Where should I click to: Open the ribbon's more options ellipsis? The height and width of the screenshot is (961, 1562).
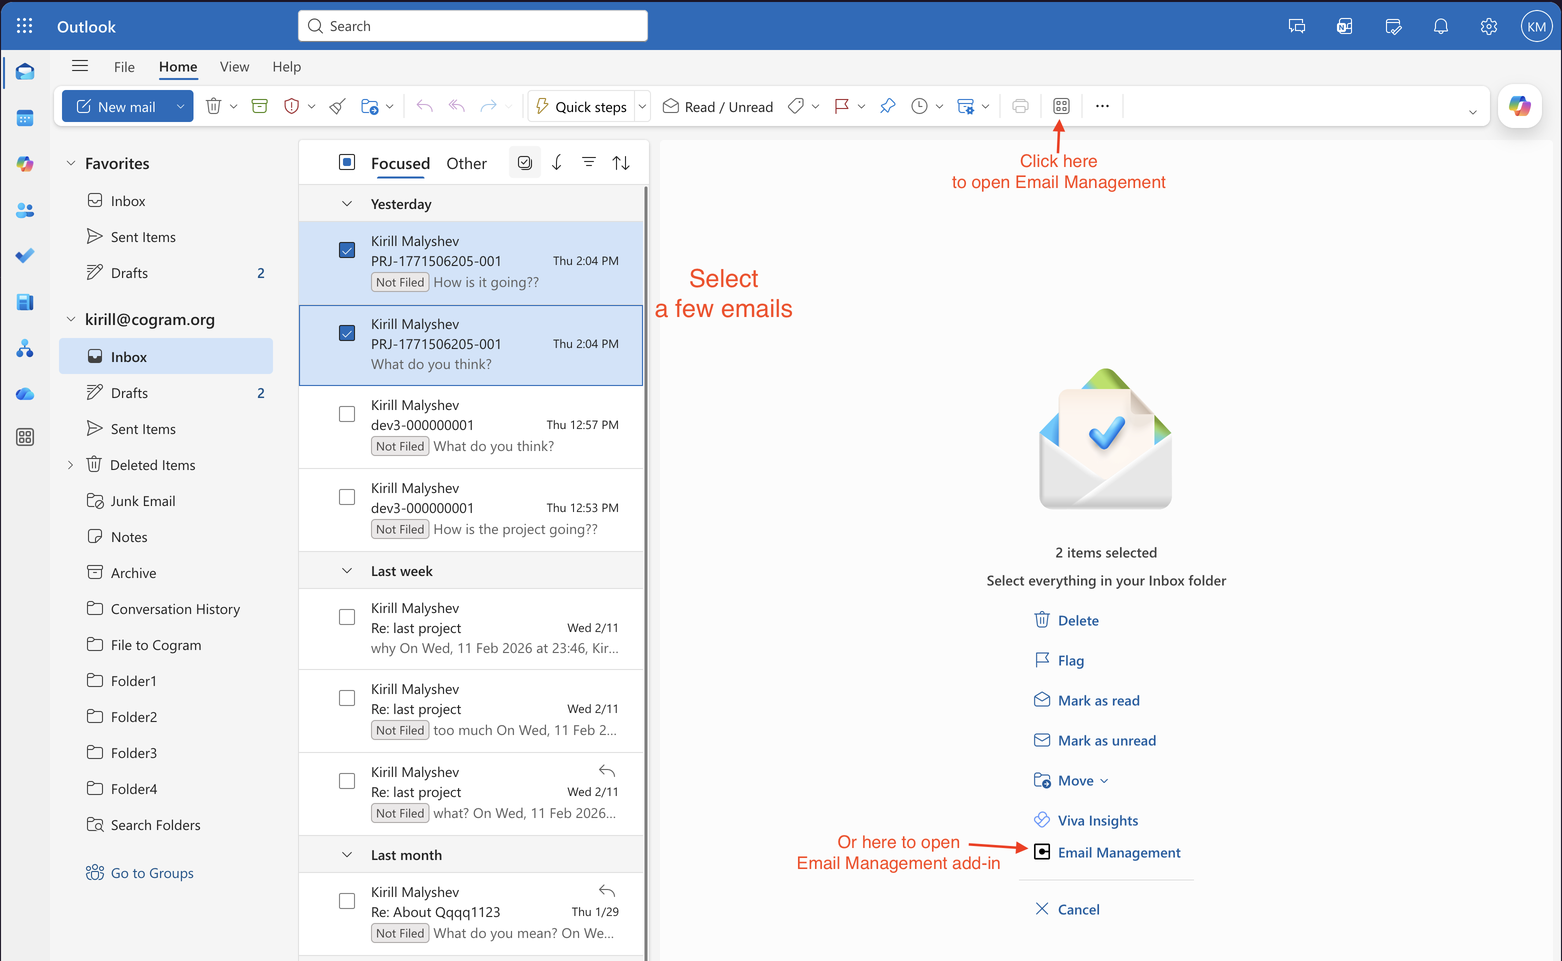point(1102,106)
